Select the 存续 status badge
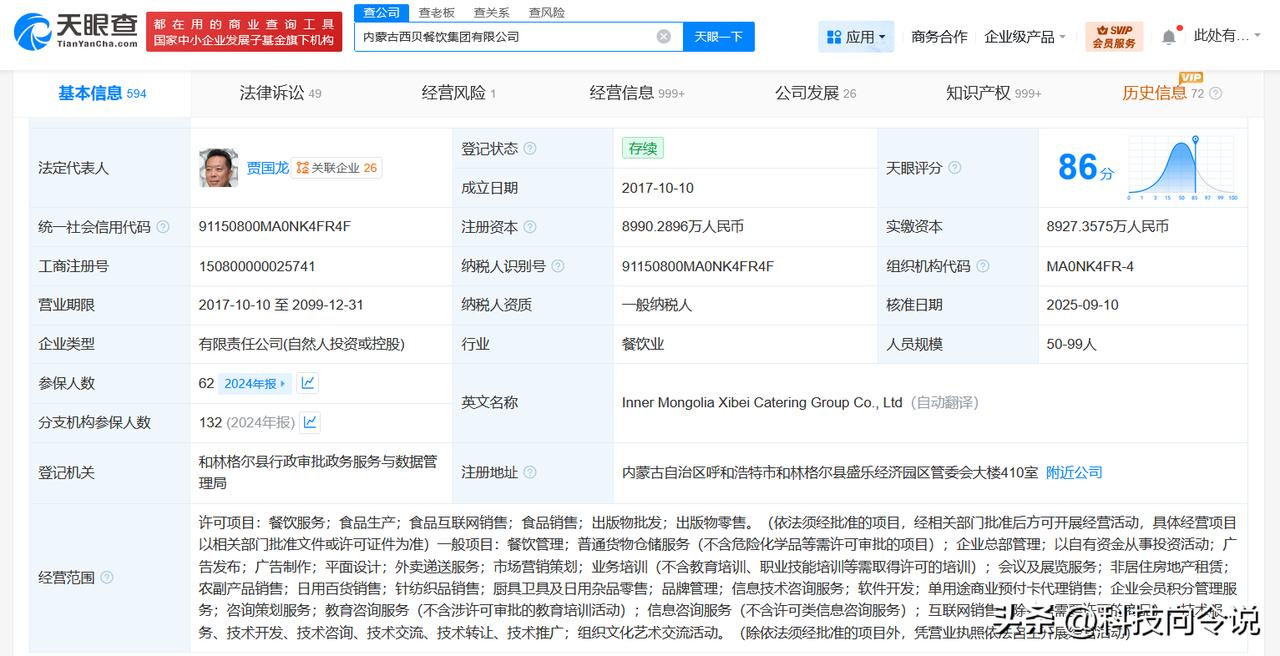 (642, 148)
